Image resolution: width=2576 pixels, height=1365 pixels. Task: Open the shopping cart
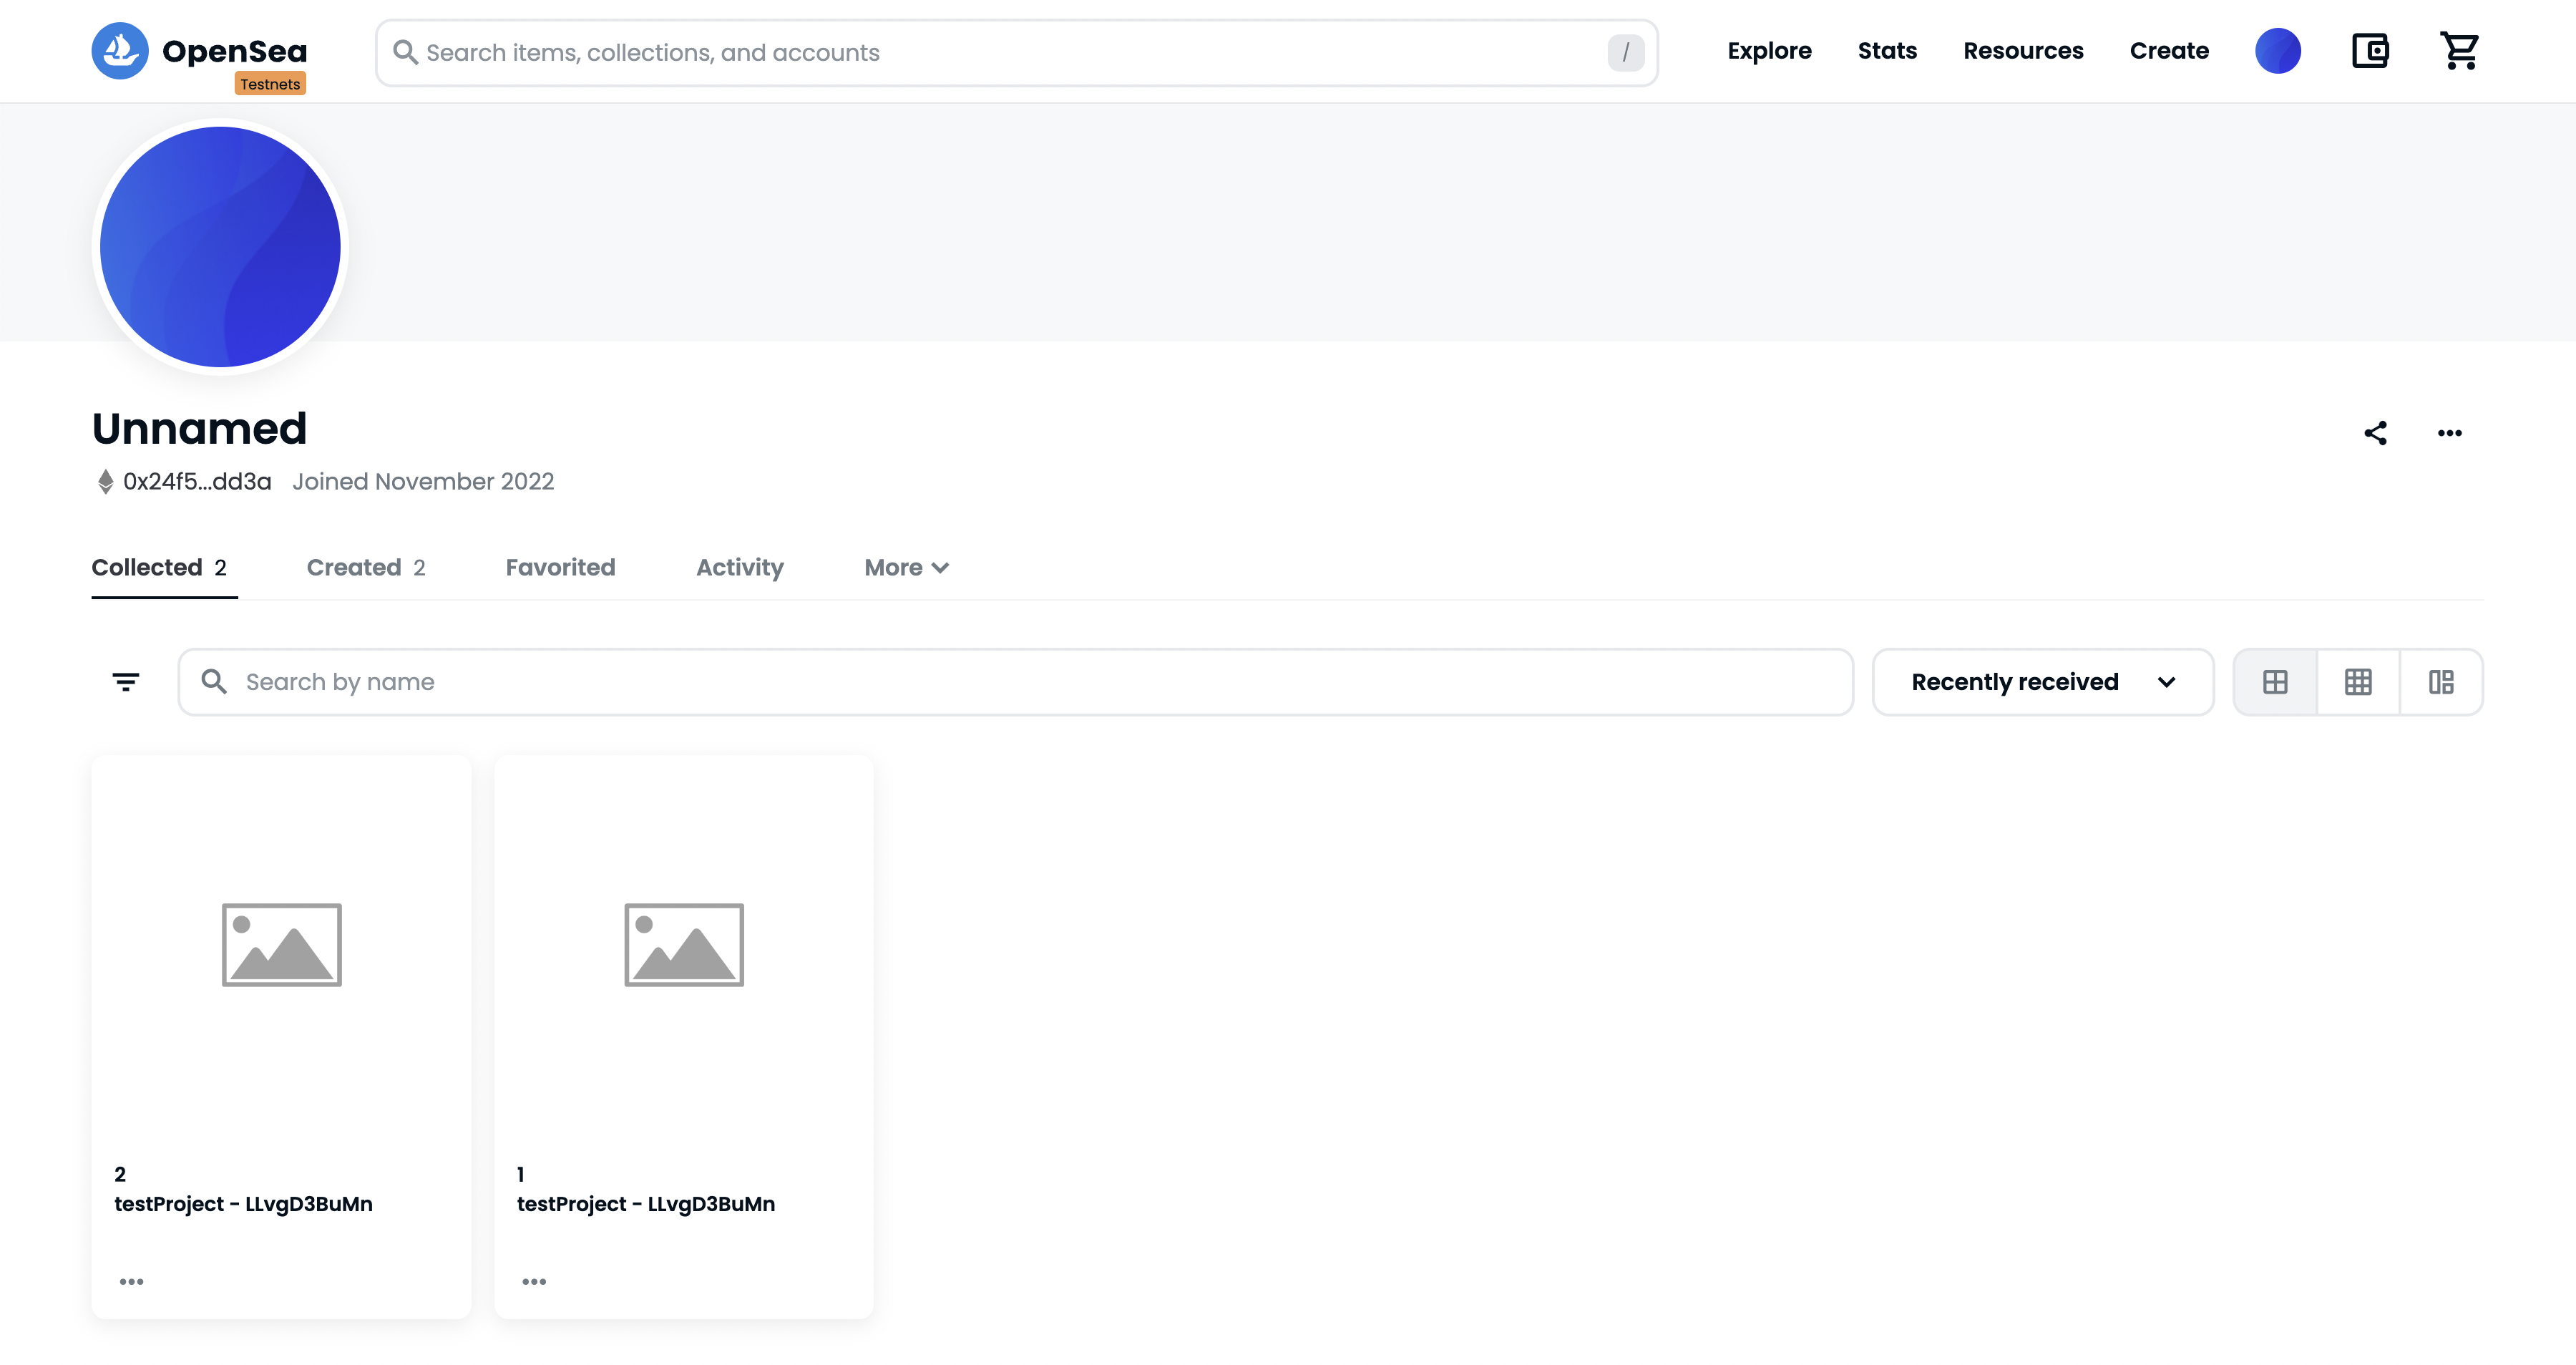pyautogui.click(x=2459, y=51)
